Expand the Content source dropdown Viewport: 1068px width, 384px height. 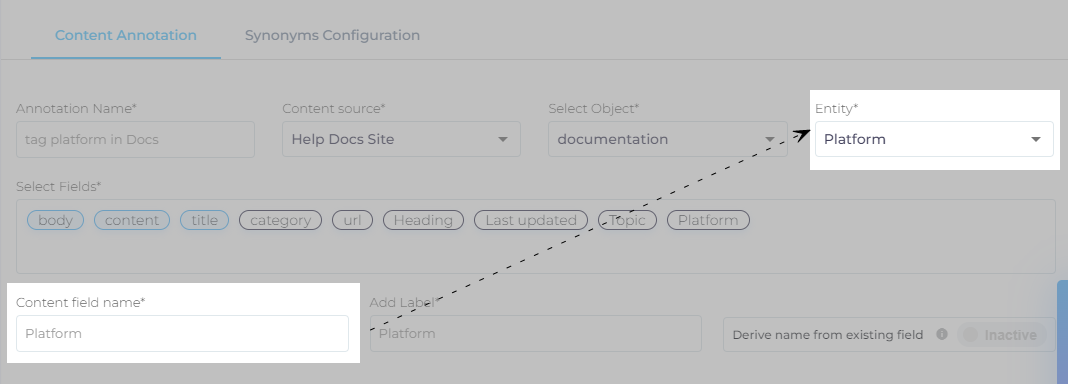pos(401,139)
